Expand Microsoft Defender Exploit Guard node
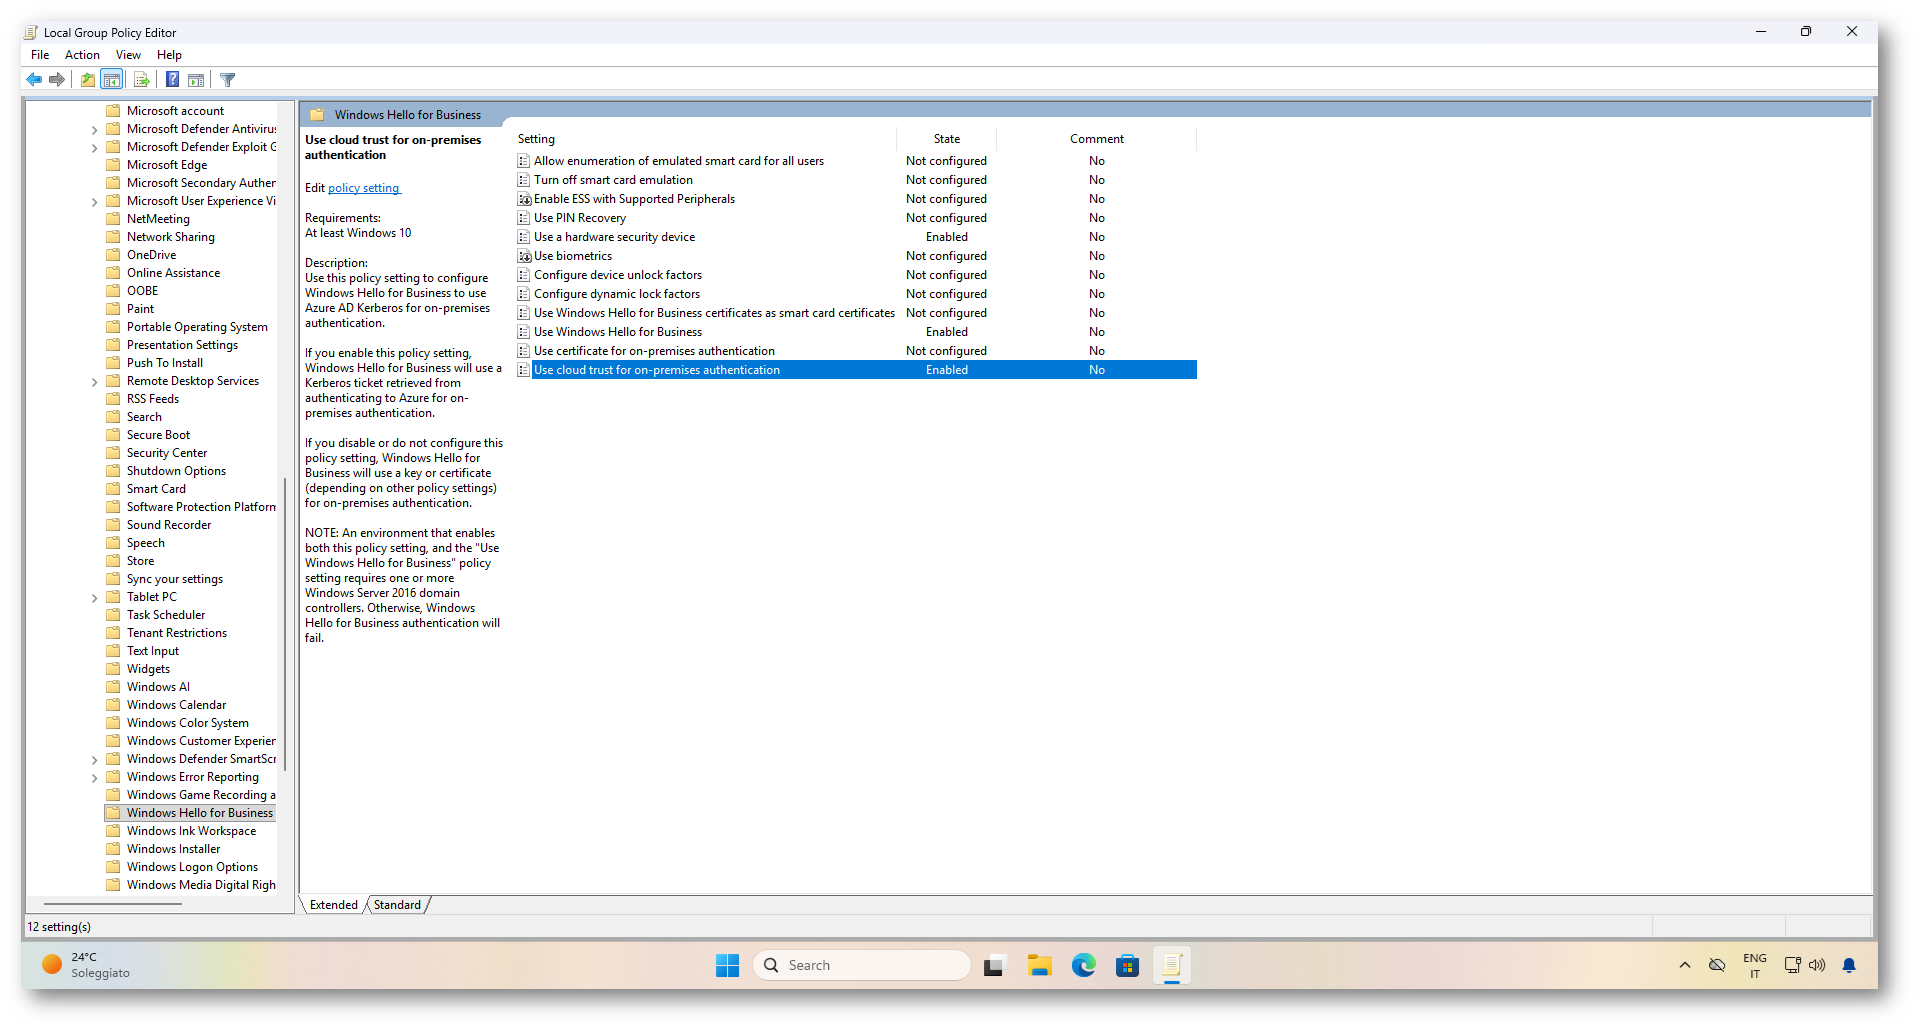Image resolution: width=1920 pixels, height=1031 pixels. [95, 148]
